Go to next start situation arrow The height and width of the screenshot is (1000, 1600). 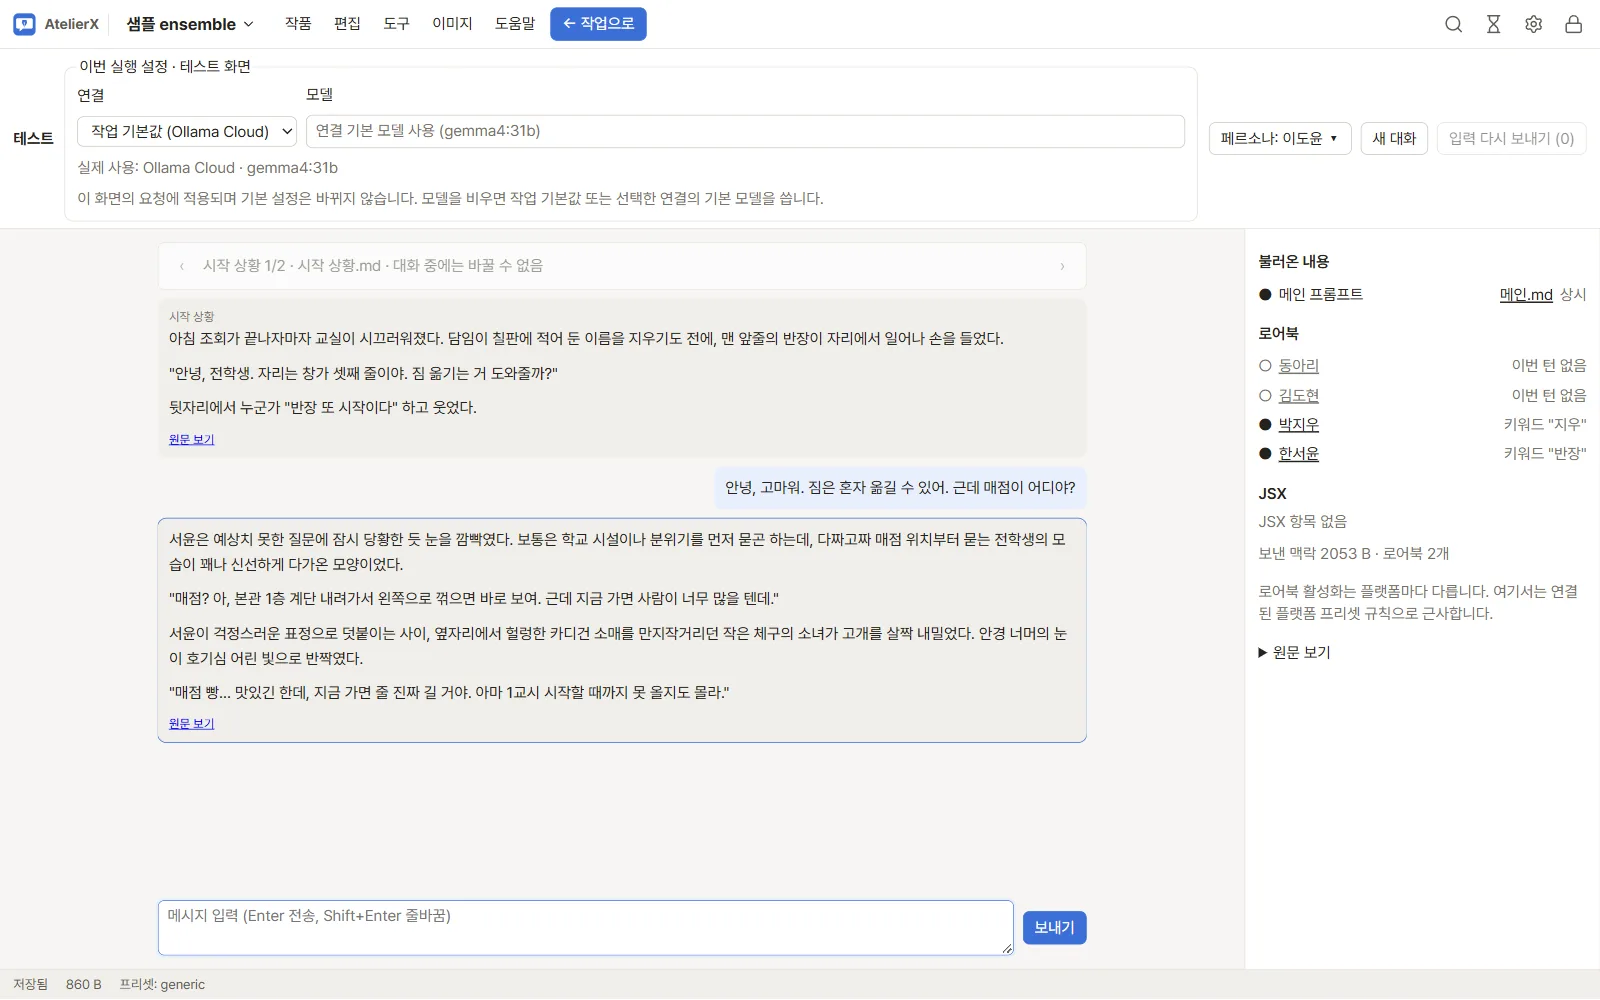tap(1062, 266)
